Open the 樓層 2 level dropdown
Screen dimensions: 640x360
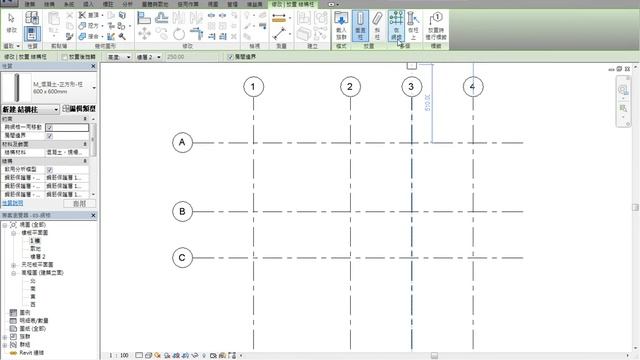[x=149, y=57]
